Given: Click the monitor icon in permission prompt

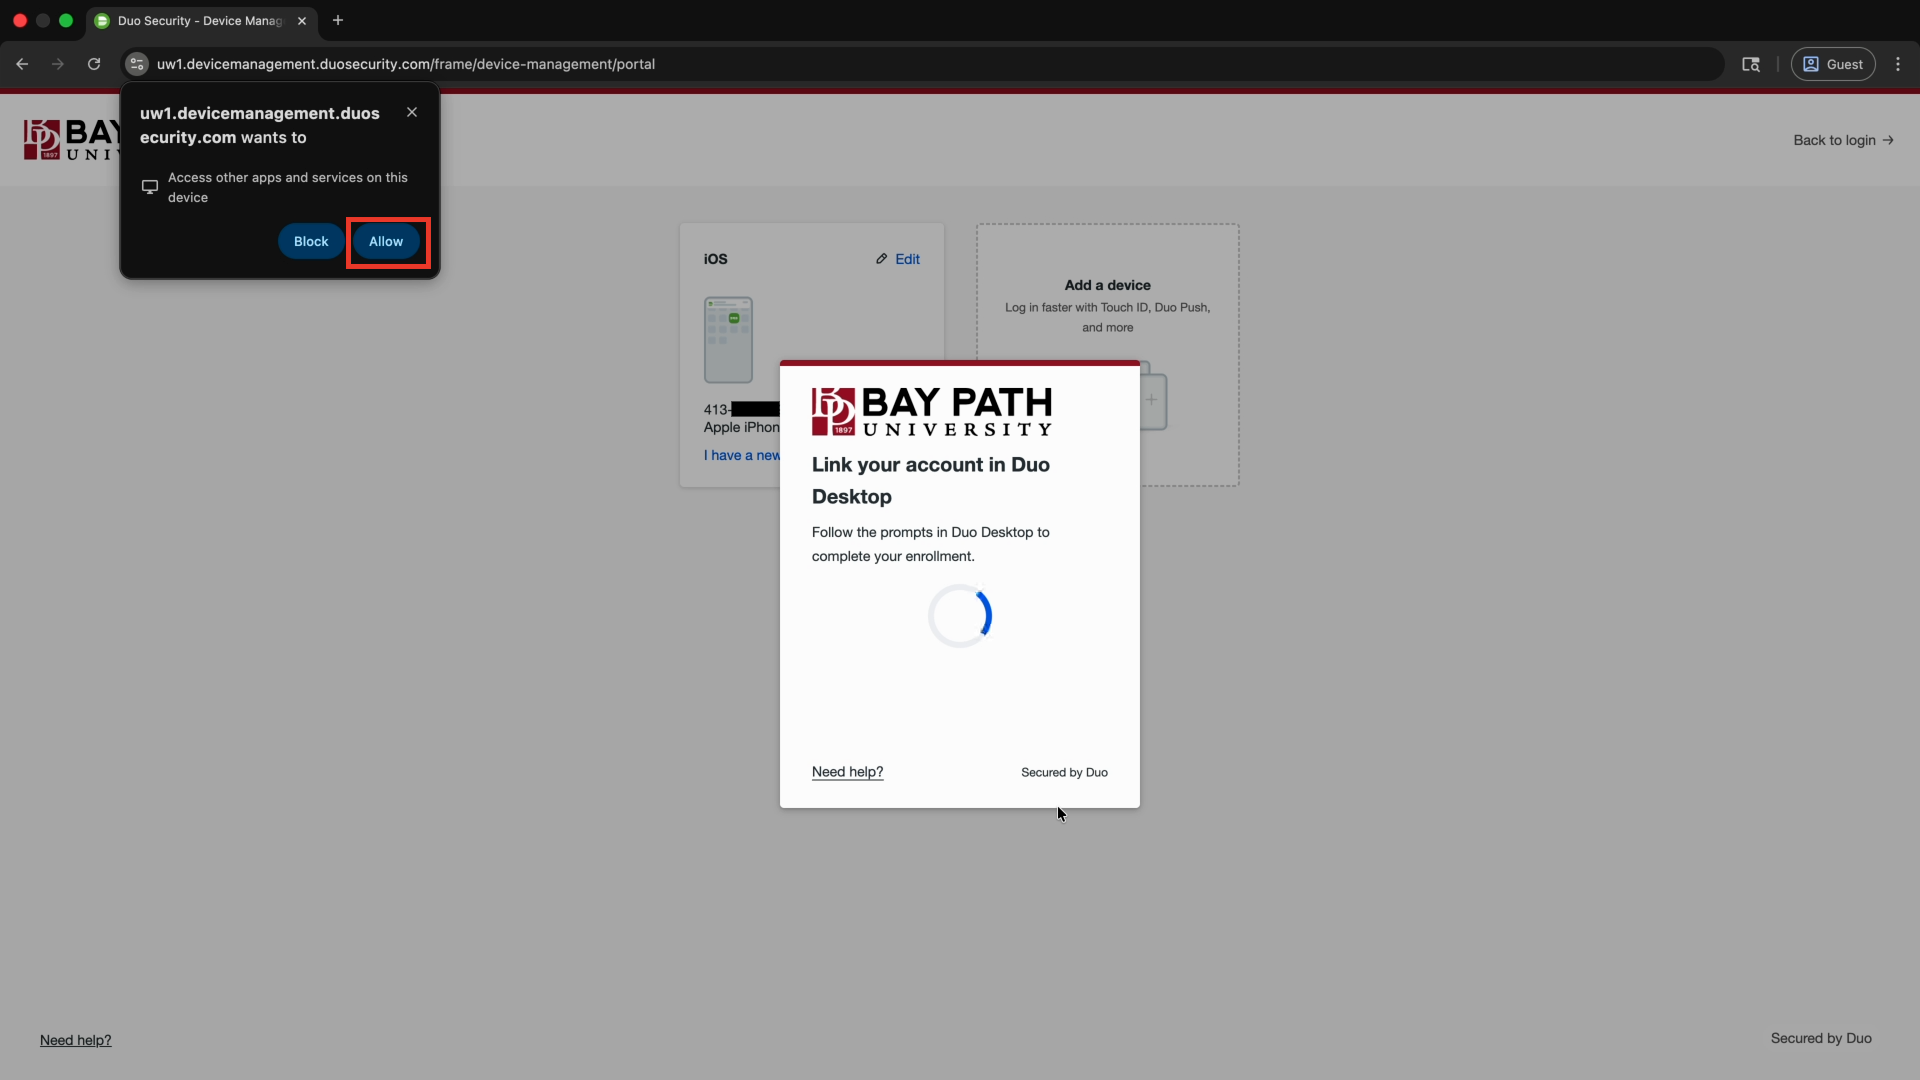Looking at the screenshot, I should pos(150,187).
